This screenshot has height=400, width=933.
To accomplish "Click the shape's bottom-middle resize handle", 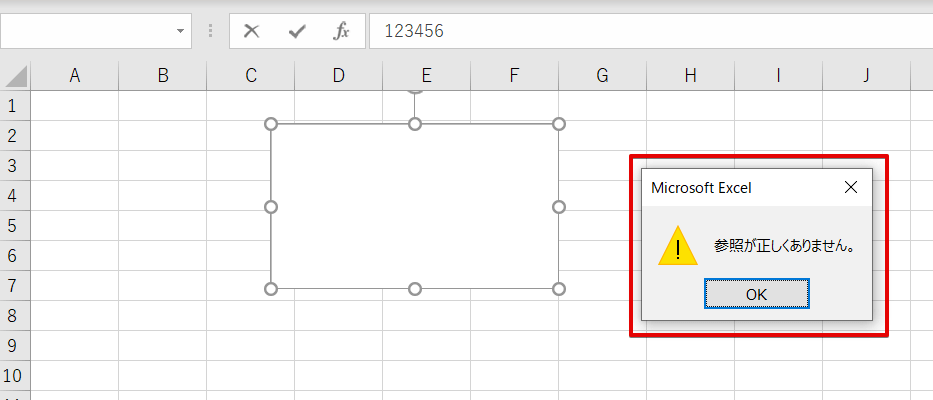I will [415, 289].
